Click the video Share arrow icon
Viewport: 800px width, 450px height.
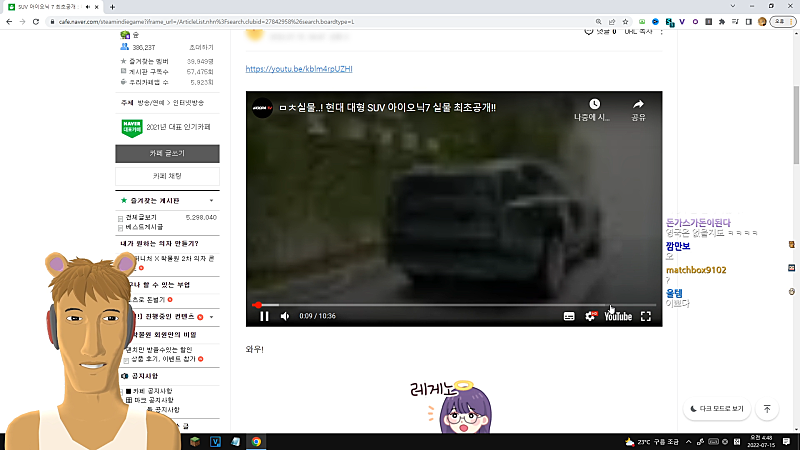click(x=638, y=104)
